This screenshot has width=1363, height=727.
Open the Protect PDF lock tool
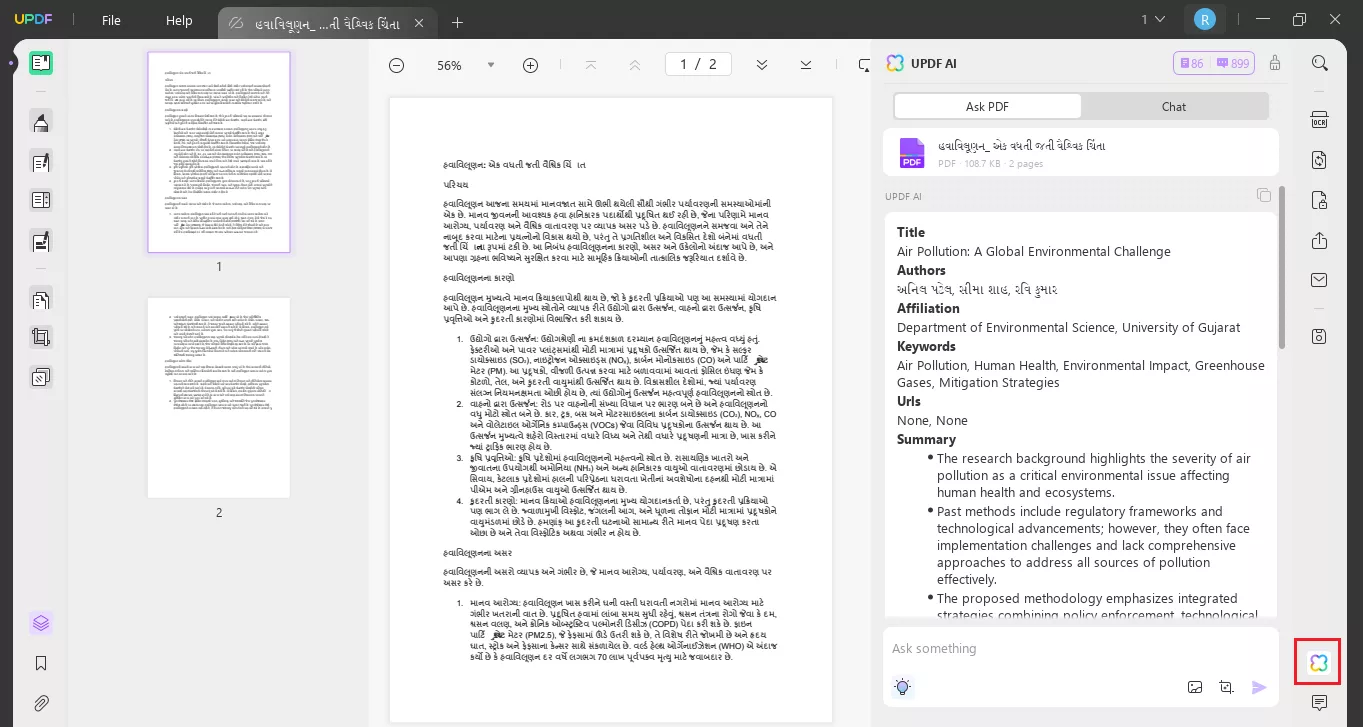click(1320, 200)
